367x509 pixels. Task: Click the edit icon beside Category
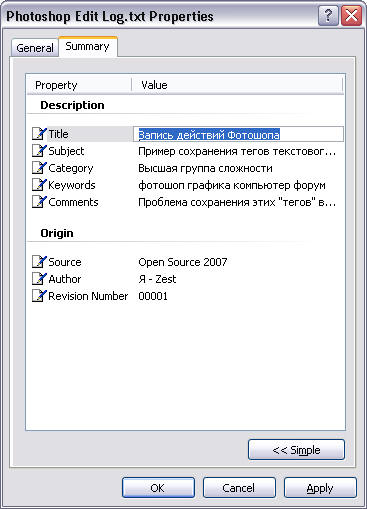pos(39,168)
